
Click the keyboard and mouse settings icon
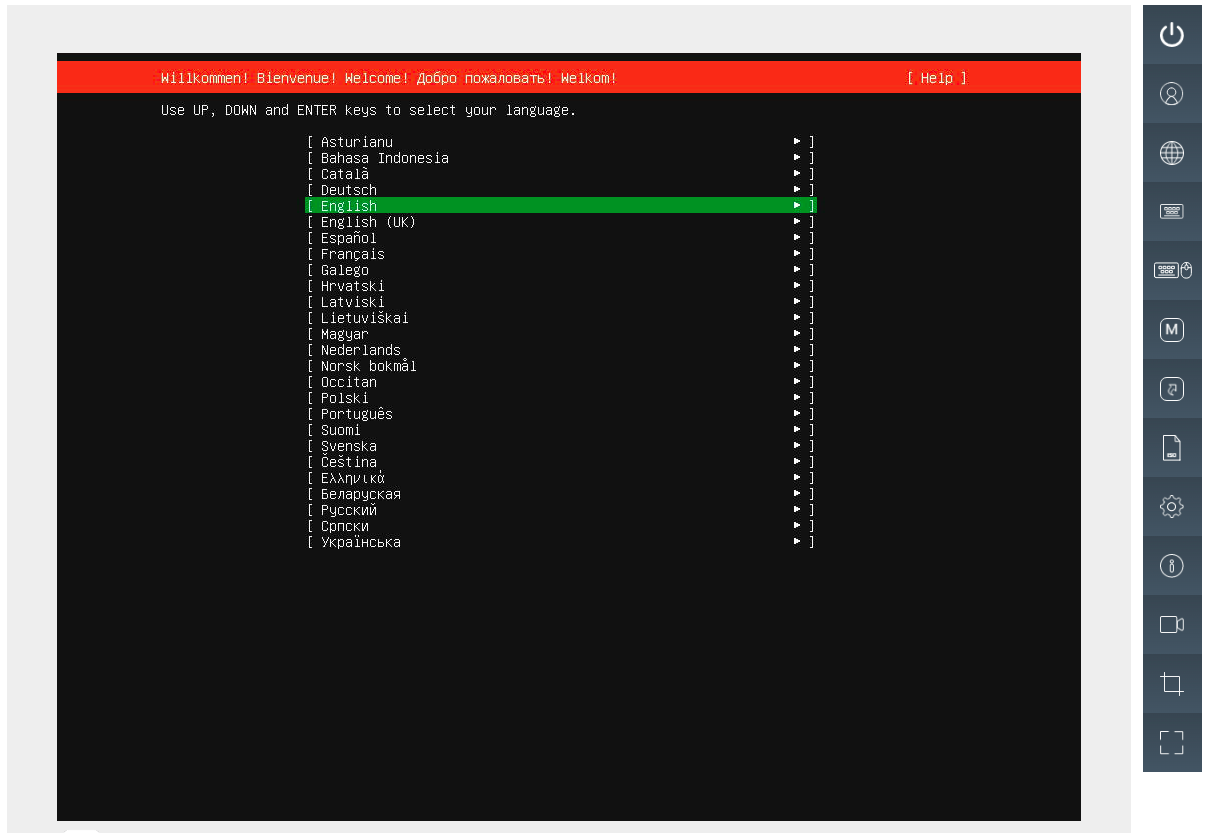click(1172, 269)
